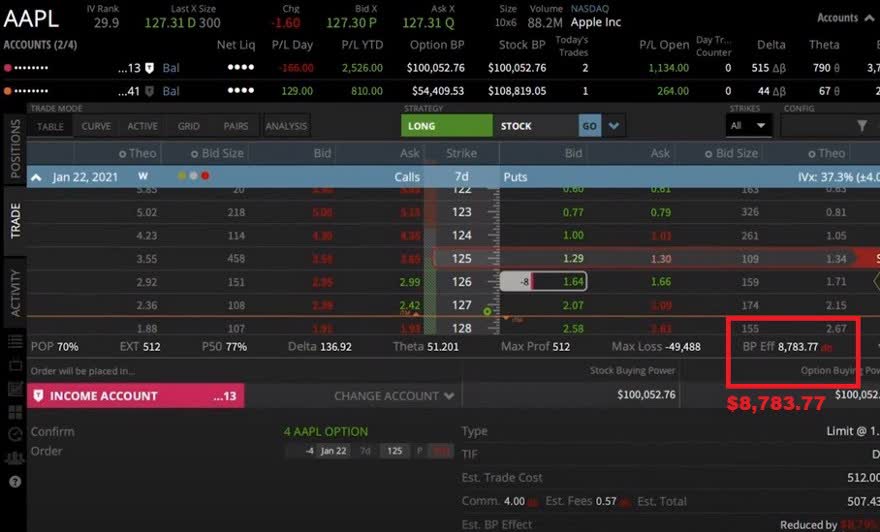Open the CONFIG dropdown field
880x532 pixels.
coord(829,126)
